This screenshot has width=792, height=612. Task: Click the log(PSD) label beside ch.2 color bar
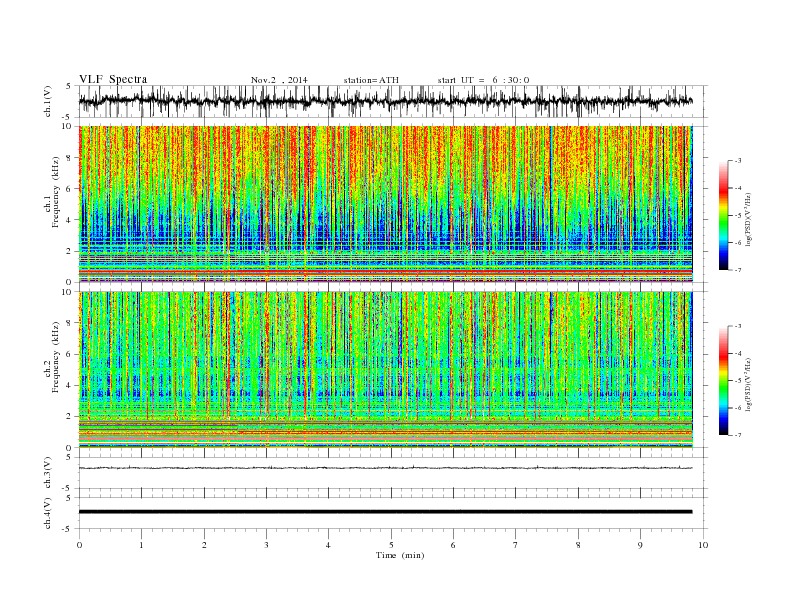pyautogui.click(x=749, y=385)
